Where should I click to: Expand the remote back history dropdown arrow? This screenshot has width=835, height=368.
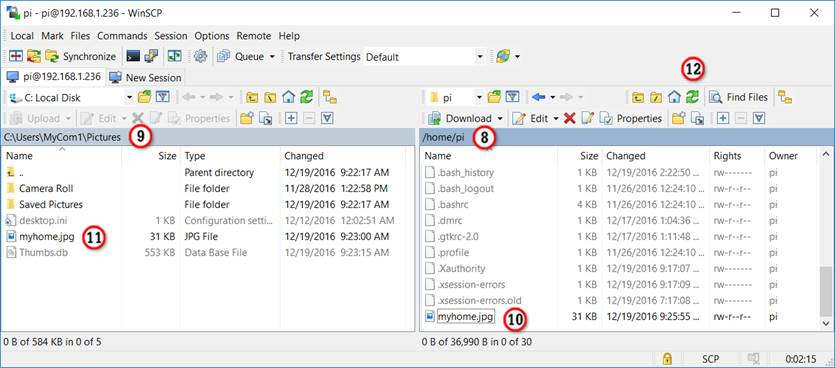click(x=553, y=97)
